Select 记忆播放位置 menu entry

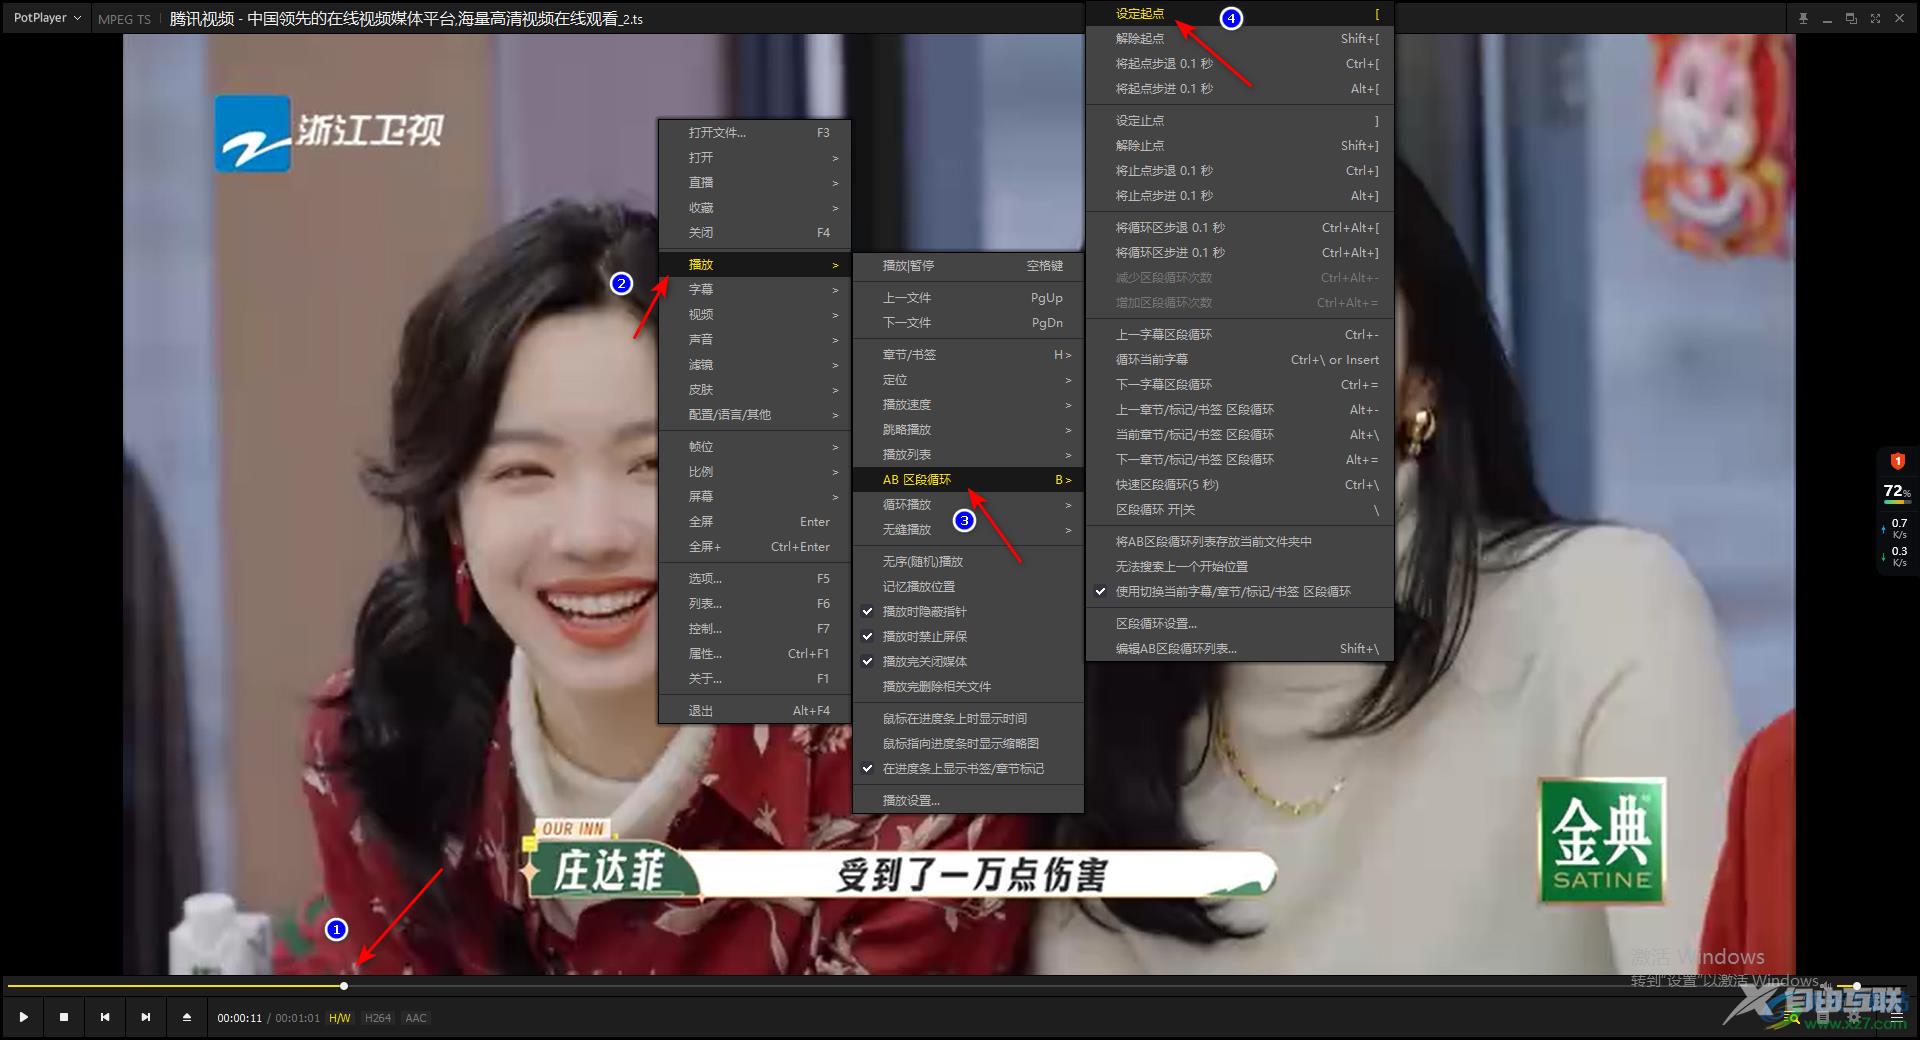point(968,586)
